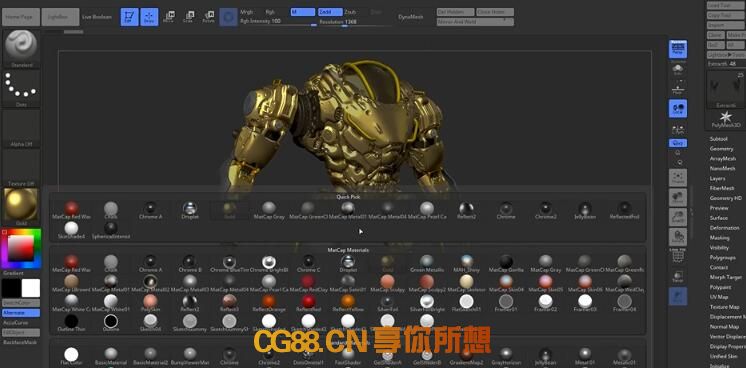746x368 pixels.
Task: Select the Standard brush thumbnail
Action: 21,49
